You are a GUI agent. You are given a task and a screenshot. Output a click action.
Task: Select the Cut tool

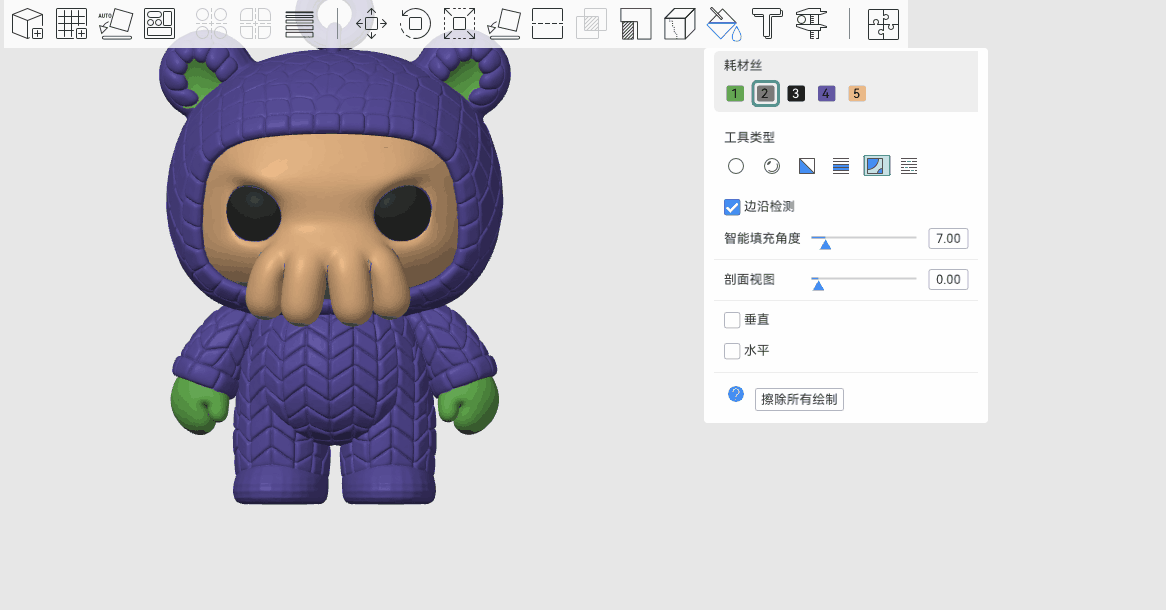point(547,24)
